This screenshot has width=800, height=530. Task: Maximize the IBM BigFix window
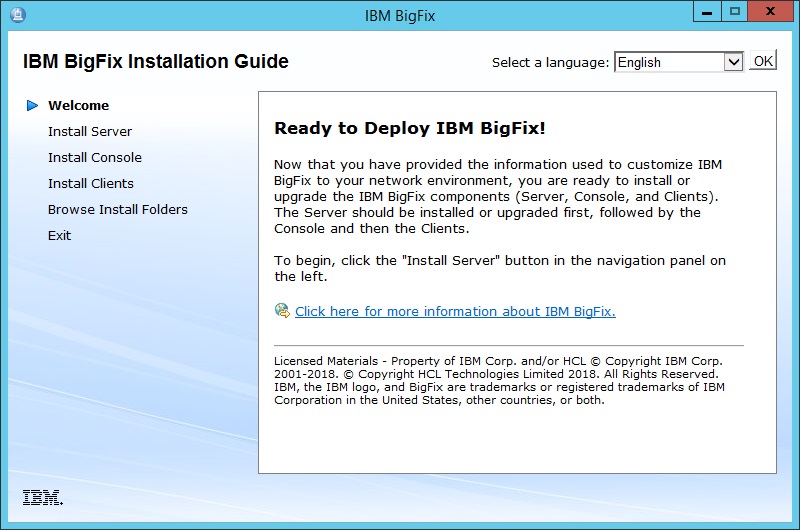(x=735, y=12)
